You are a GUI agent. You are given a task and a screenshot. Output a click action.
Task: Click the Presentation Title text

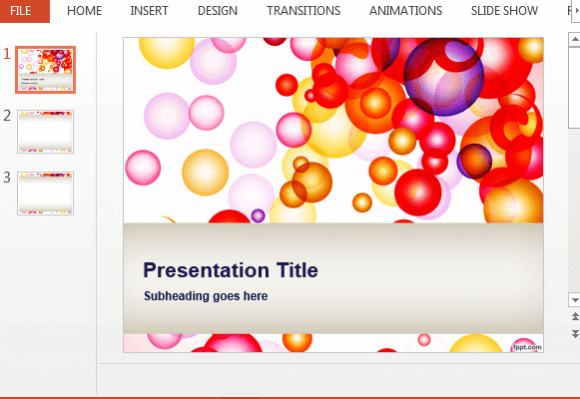tap(230, 270)
